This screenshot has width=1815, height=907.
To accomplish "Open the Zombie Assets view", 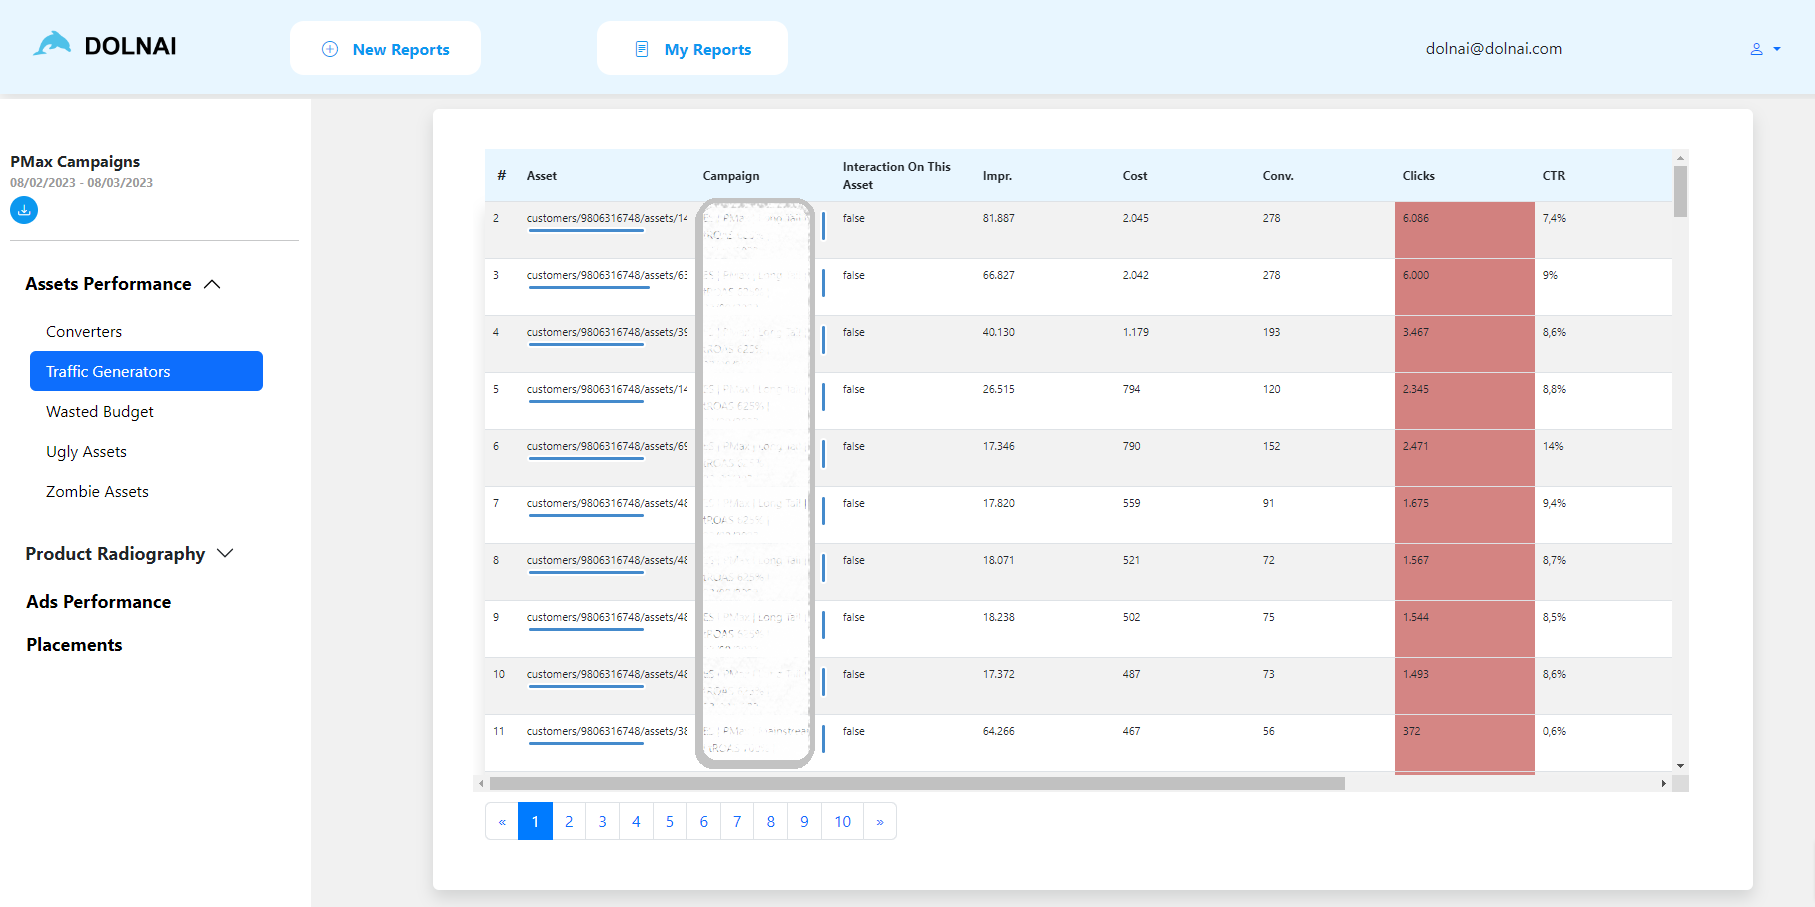I will [x=97, y=491].
